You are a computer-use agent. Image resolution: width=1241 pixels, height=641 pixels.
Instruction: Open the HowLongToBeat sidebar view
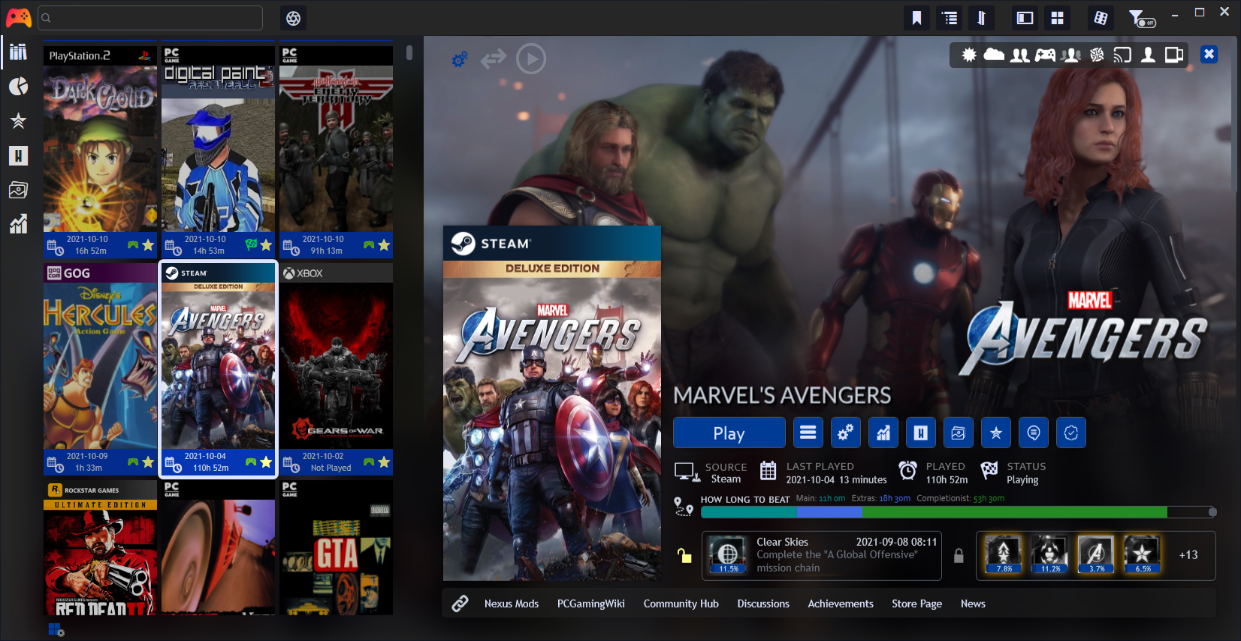18,156
